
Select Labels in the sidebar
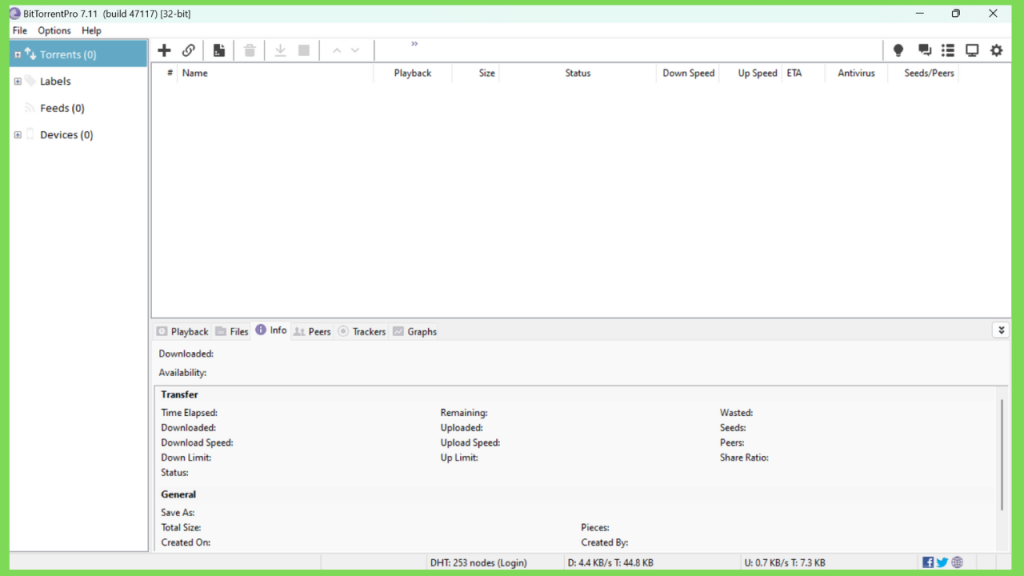(x=56, y=81)
